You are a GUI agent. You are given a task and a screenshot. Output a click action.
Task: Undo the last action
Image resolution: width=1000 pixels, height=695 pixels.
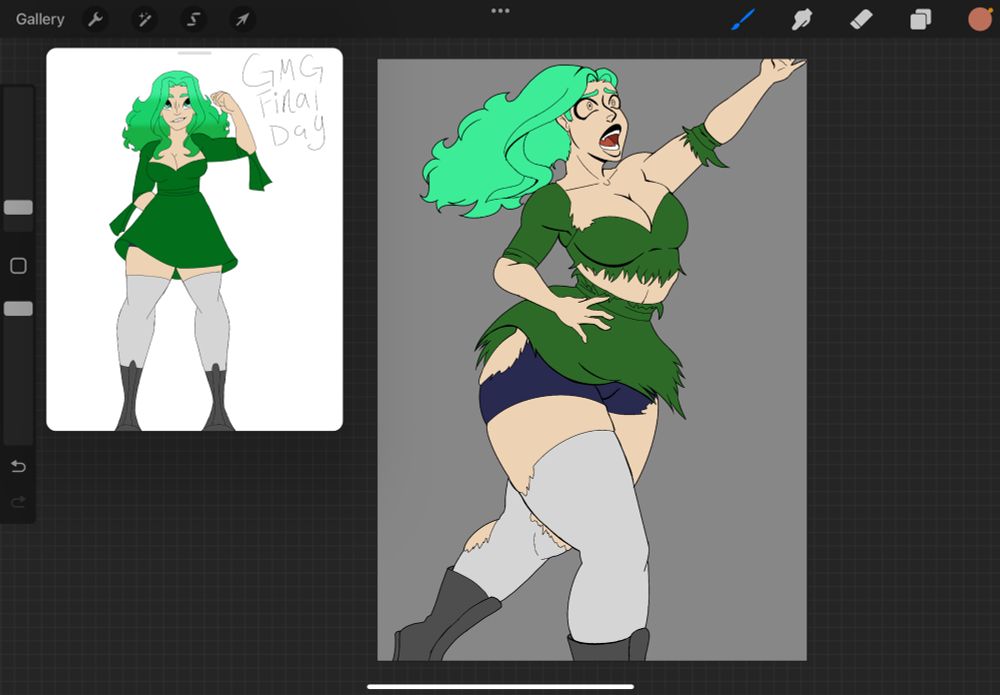pyautogui.click(x=18, y=467)
